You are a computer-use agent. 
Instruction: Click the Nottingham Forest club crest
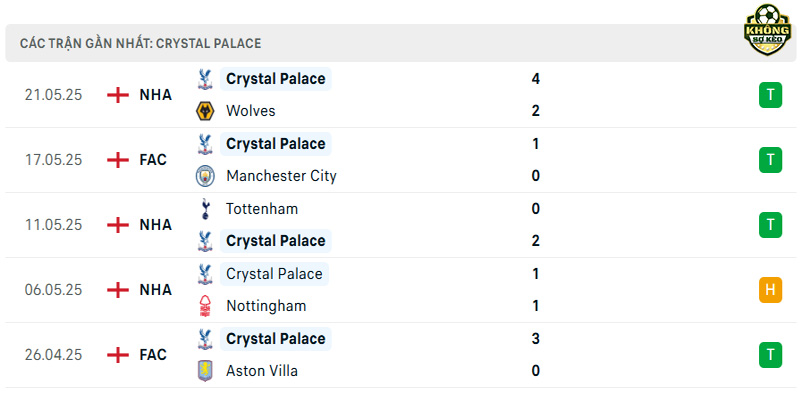click(205, 306)
